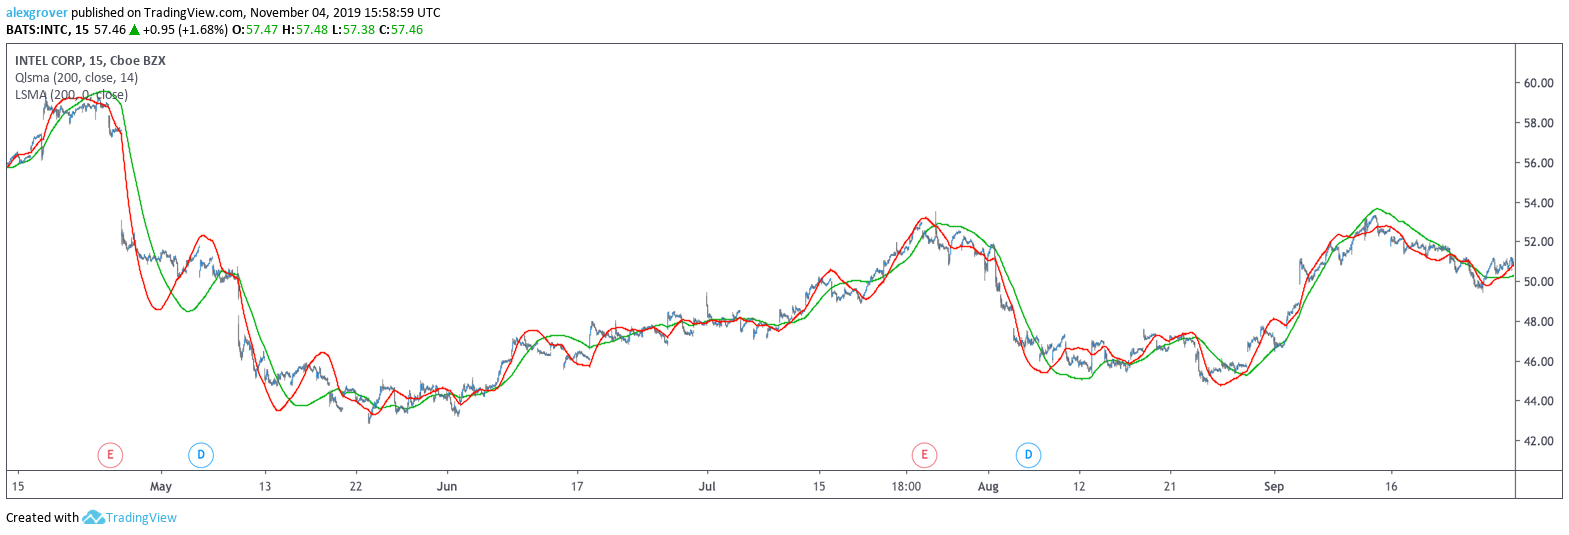
Task: Click the May date axis label
Action: pyautogui.click(x=161, y=487)
